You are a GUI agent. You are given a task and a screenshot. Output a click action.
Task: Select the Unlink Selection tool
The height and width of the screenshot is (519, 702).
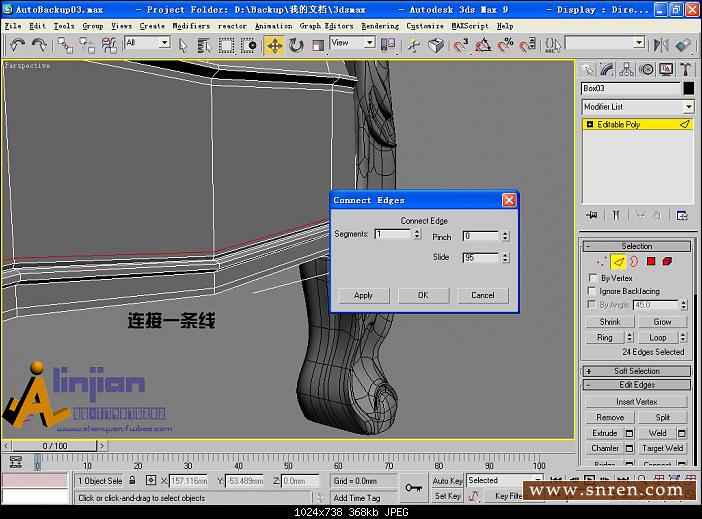[x=87, y=45]
